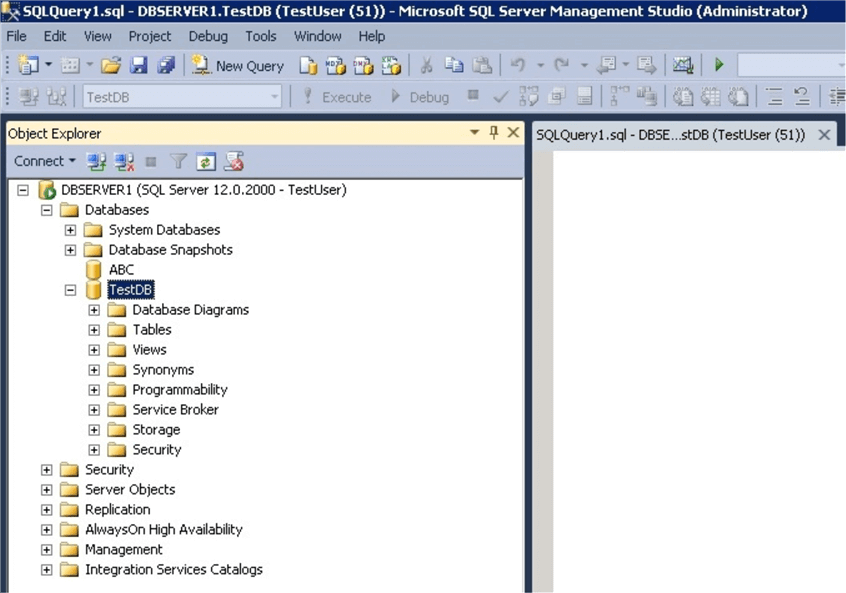Viewport: 846px width, 593px height.
Task: Select the SQLQuery1.sql document tab
Action: (670, 135)
